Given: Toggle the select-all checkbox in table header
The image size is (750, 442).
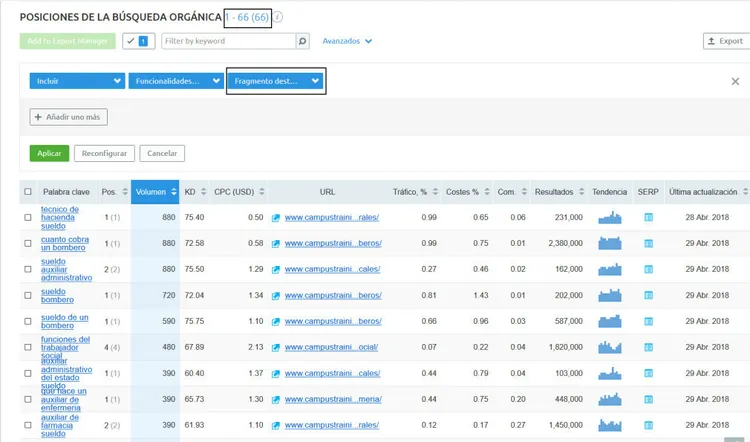Looking at the screenshot, I should (28, 192).
